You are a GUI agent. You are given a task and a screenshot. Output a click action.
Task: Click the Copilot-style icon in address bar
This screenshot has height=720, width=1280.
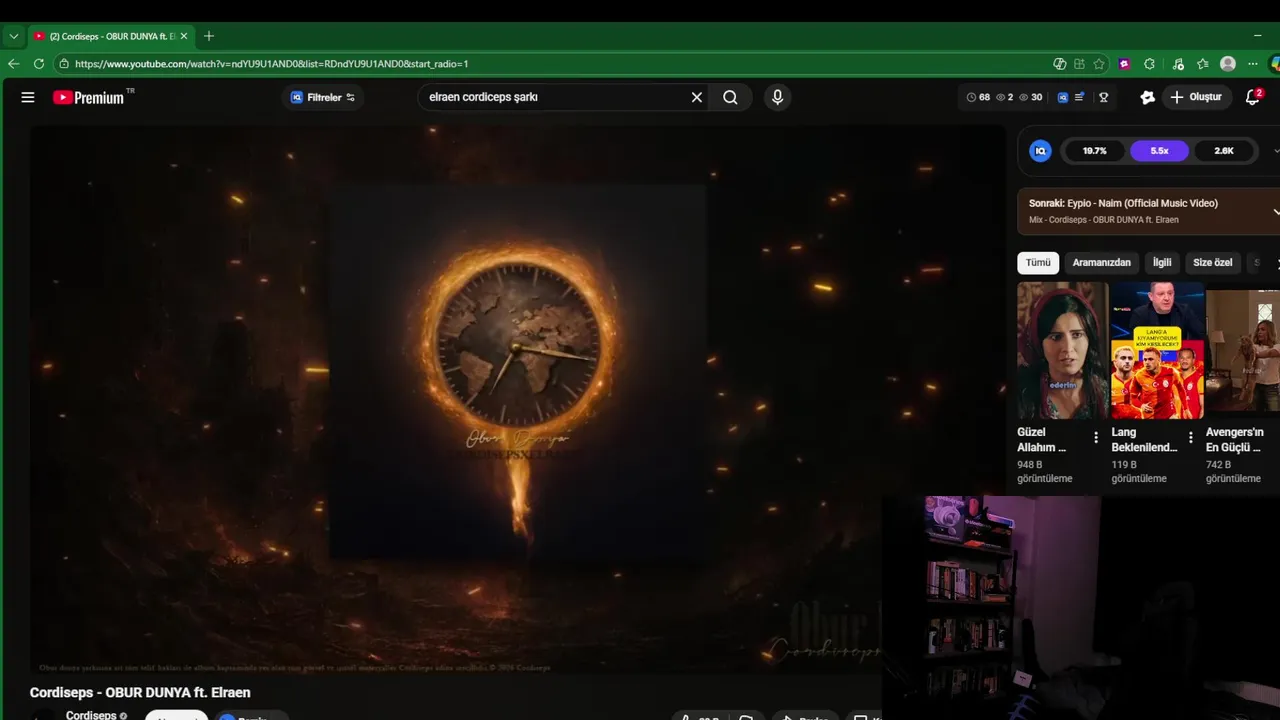point(1060,63)
